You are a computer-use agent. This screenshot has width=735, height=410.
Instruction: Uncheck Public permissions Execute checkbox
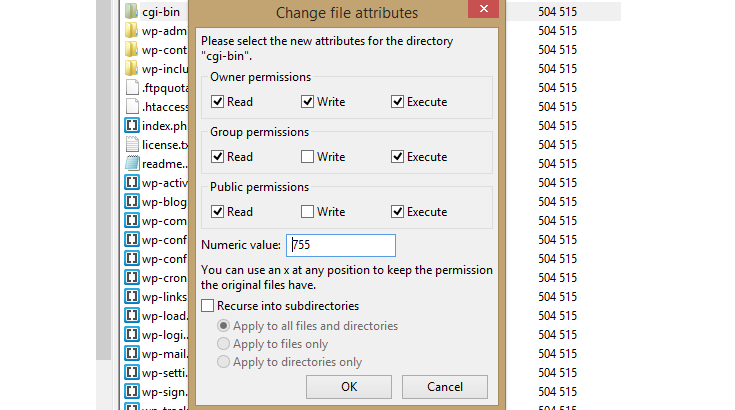click(398, 212)
